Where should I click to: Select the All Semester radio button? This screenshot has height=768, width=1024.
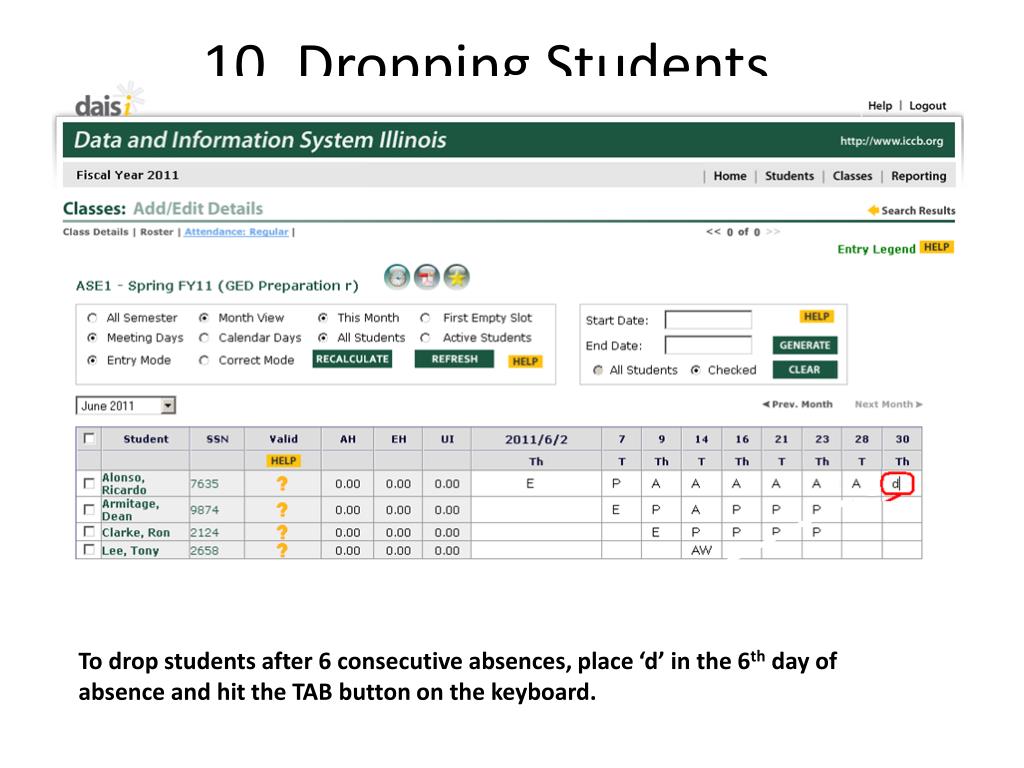click(x=92, y=318)
